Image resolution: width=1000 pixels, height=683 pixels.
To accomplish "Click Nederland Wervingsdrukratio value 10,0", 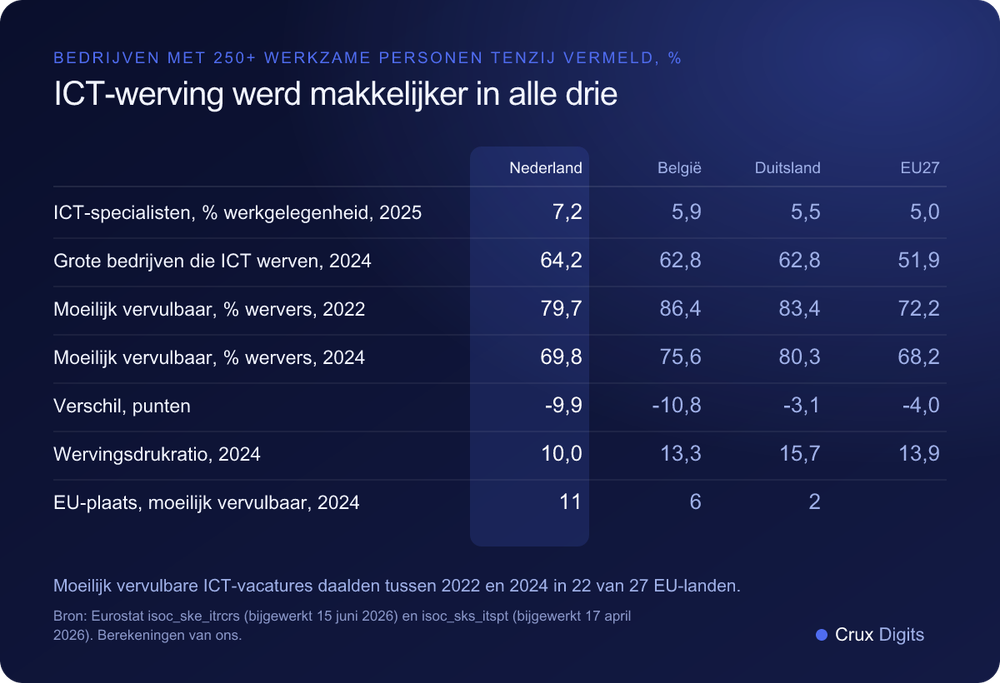I will 561,453.
